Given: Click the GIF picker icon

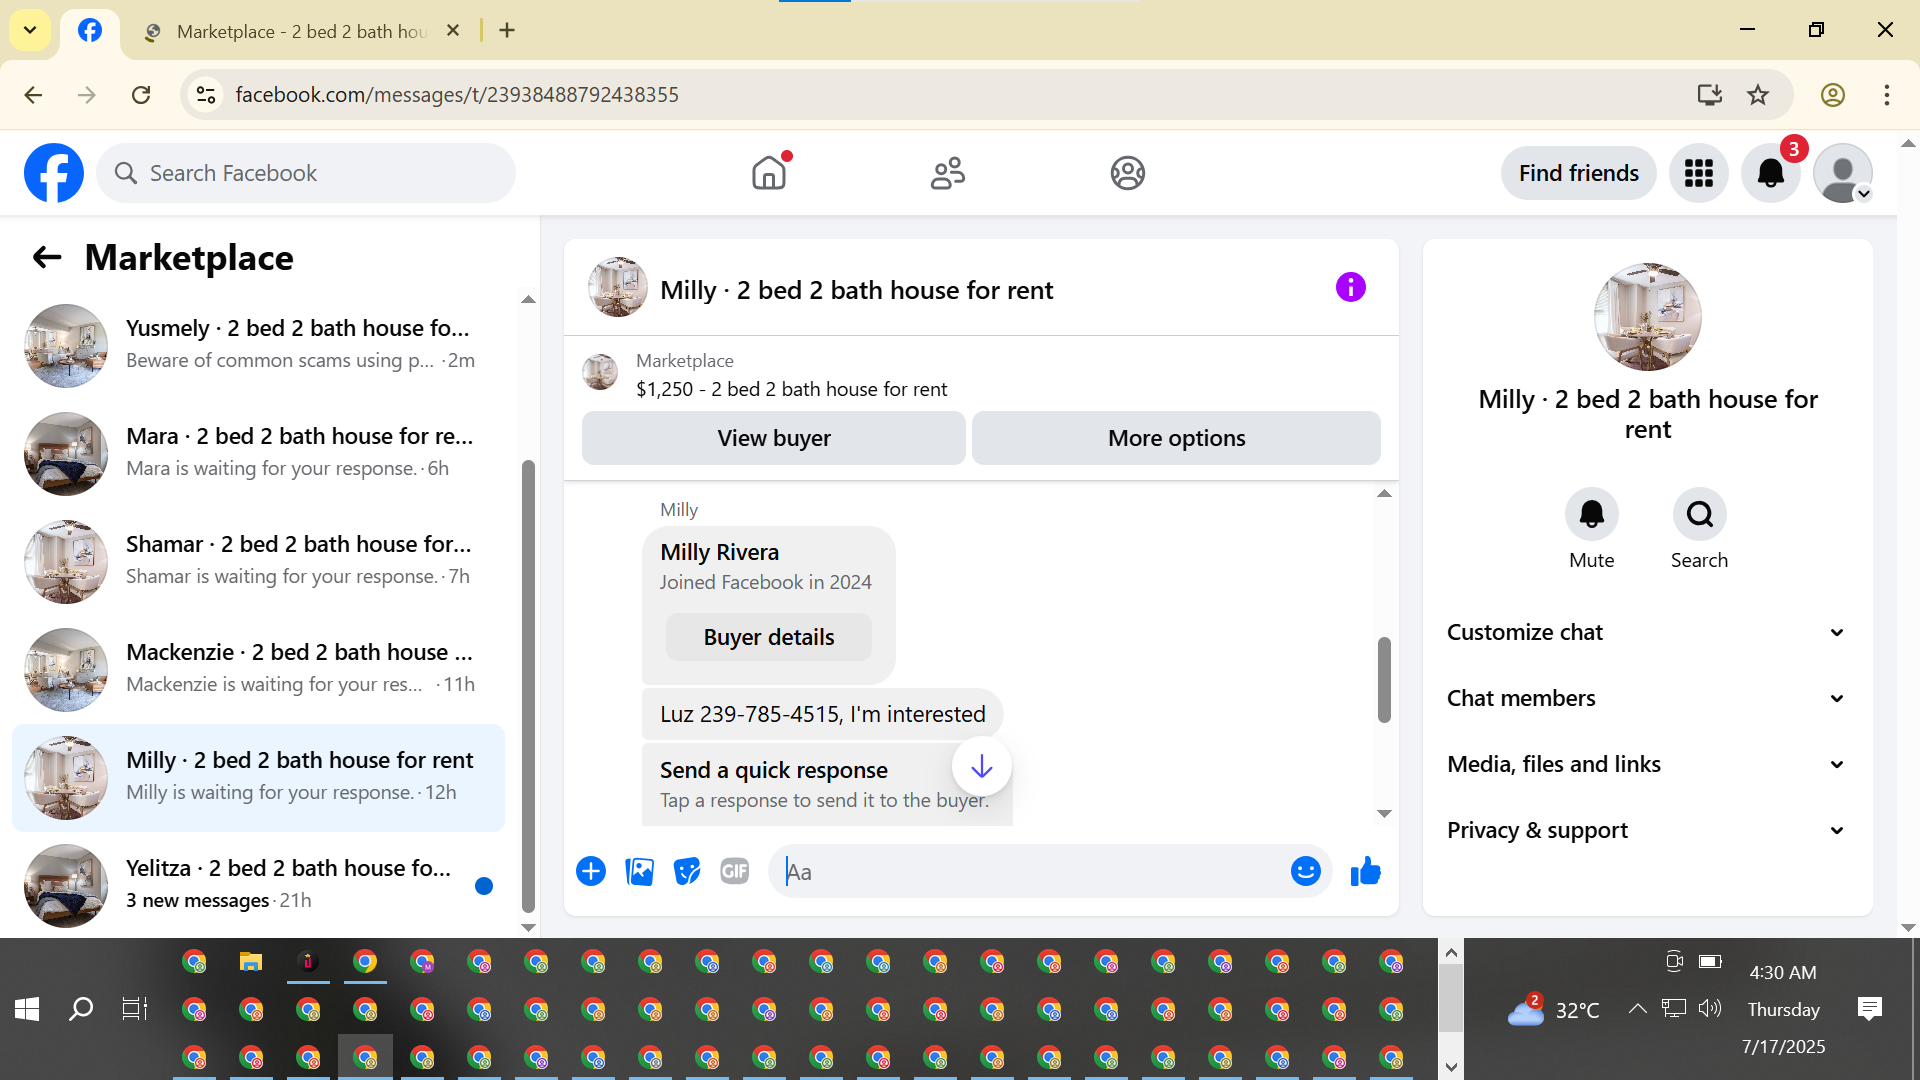Looking at the screenshot, I should 734,872.
